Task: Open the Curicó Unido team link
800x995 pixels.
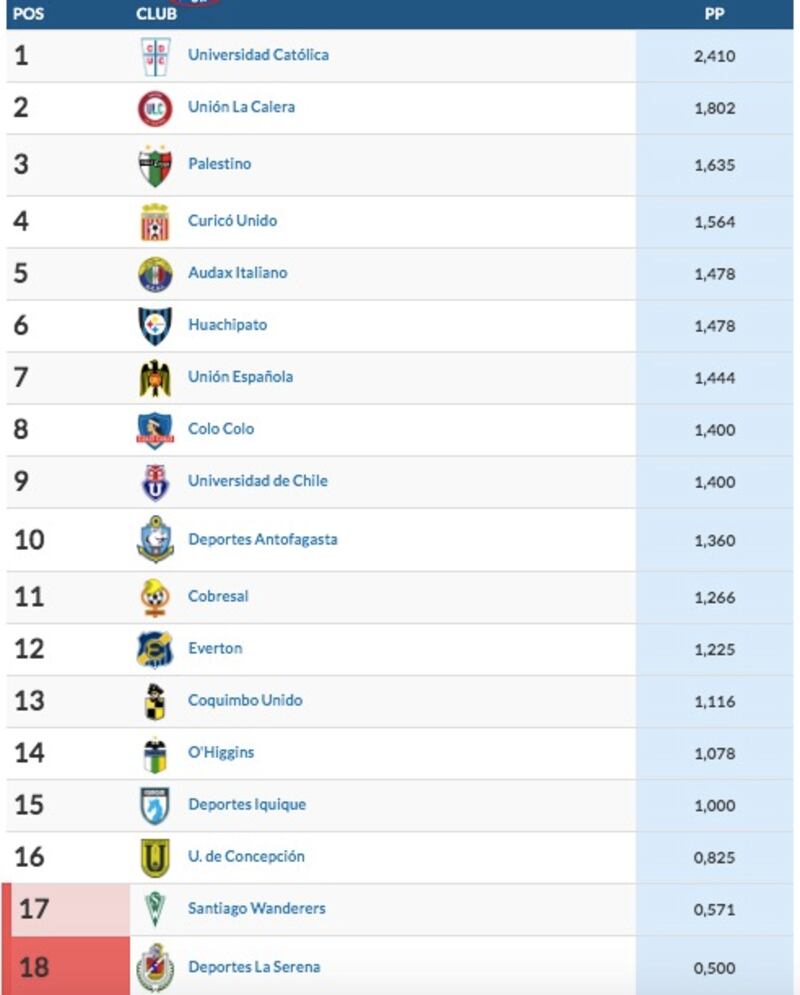Action: [232, 221]
